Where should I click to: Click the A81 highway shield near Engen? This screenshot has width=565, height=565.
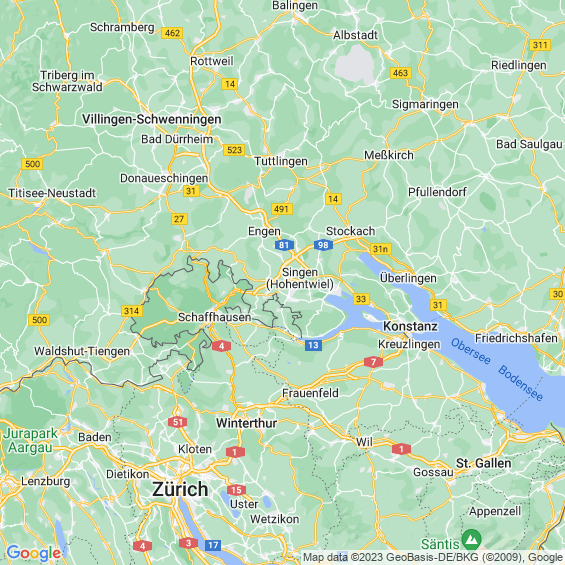coord(284,245)
